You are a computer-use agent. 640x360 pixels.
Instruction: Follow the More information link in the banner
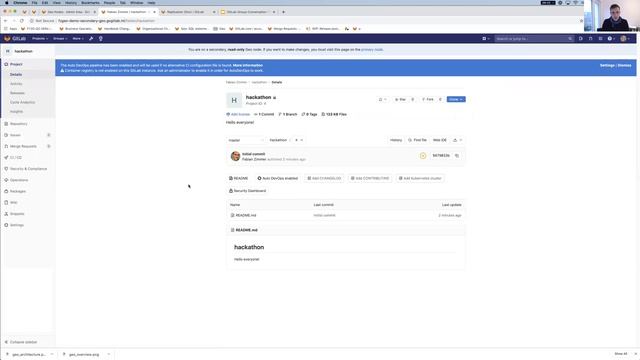248,65
